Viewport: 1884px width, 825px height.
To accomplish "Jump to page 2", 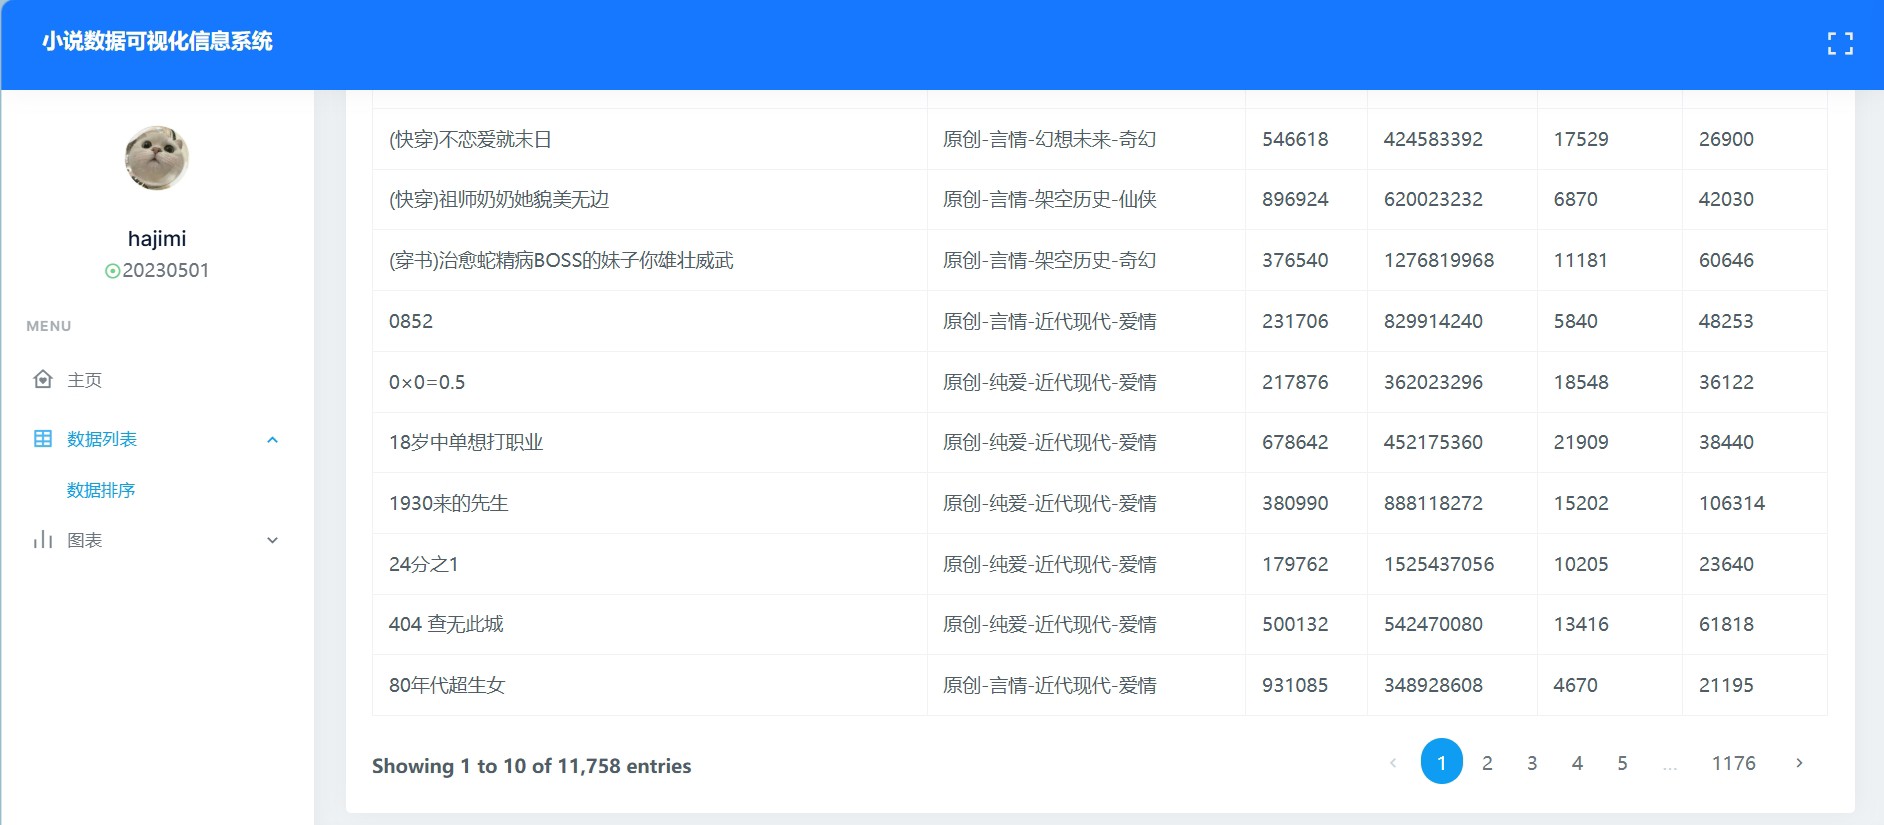I will click(x=1487, y=763).
